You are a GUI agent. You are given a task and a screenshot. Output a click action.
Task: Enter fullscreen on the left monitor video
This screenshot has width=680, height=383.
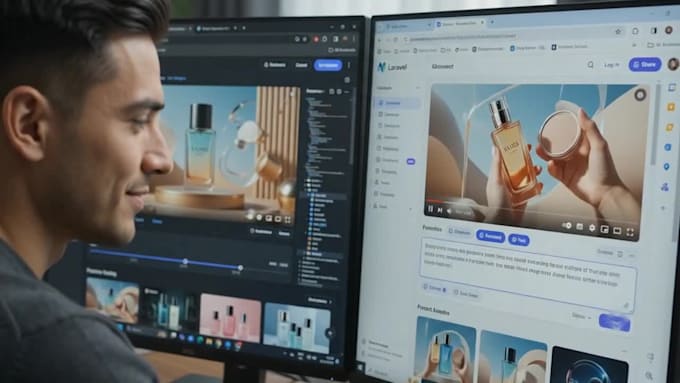coord(288,220)
